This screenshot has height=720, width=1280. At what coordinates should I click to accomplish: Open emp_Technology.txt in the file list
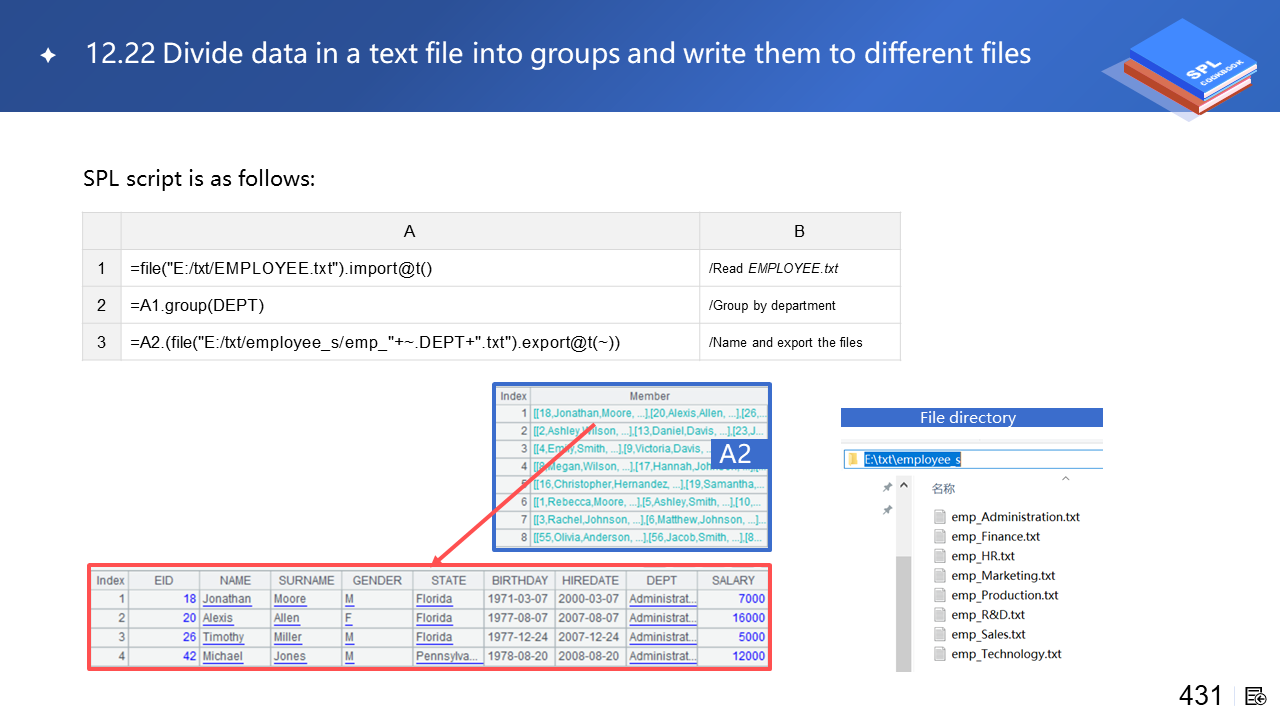[x=1006, y=654]
